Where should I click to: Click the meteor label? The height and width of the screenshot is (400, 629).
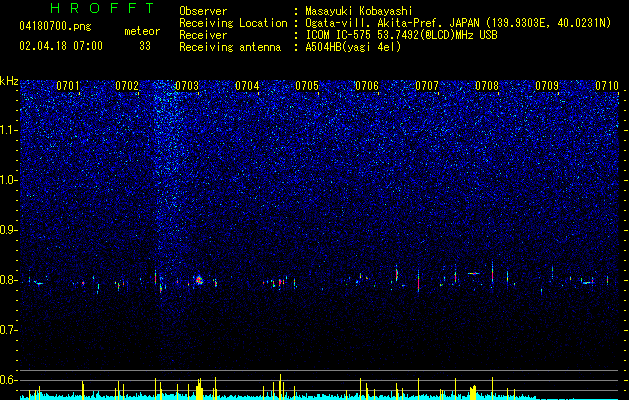click(x=142, y=31)
